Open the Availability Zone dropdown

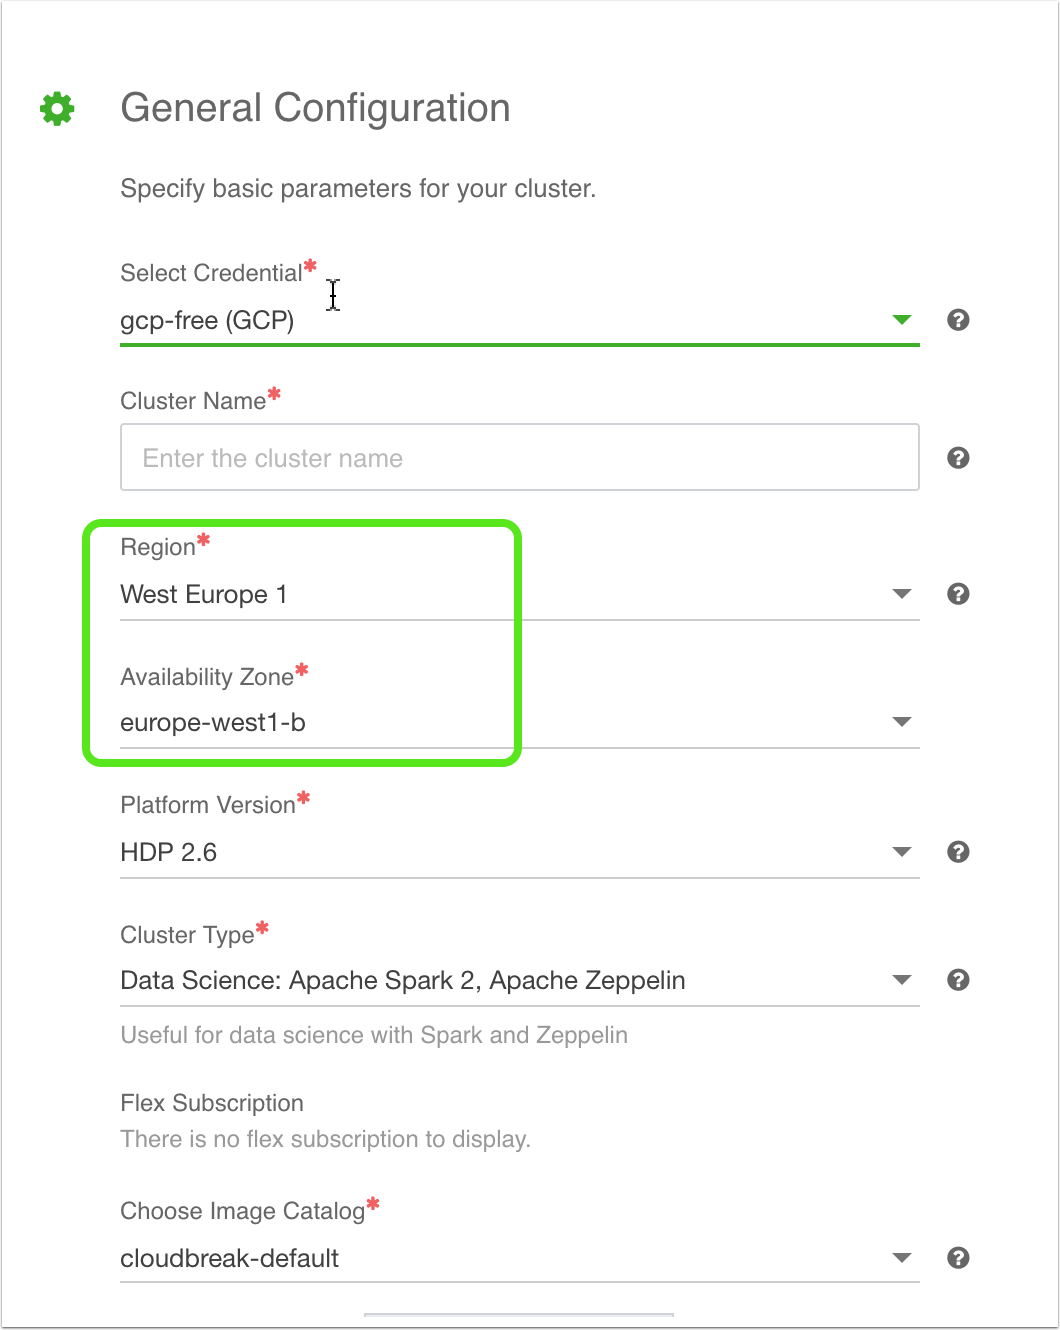902,721
